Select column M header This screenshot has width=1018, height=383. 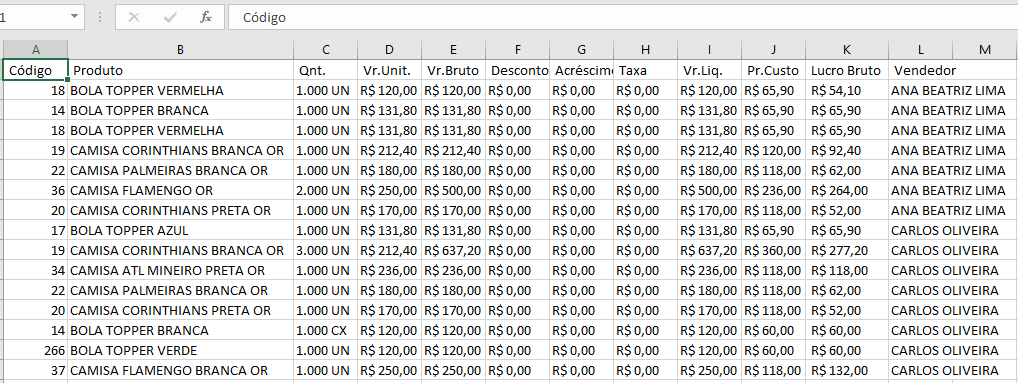point(986,49)
